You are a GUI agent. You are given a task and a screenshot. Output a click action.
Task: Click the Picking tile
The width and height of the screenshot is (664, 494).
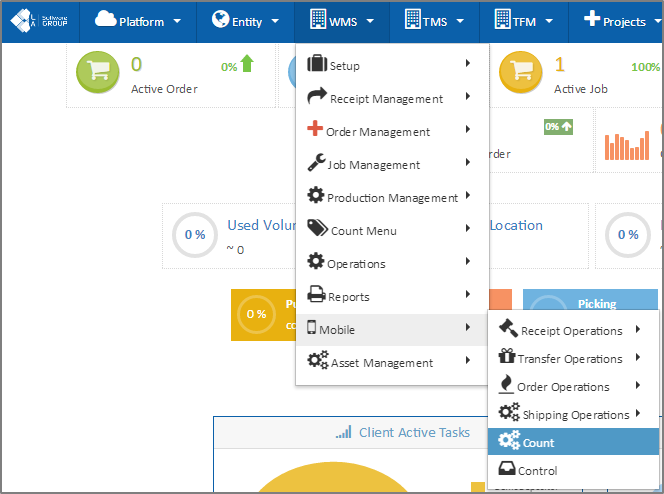590,300
